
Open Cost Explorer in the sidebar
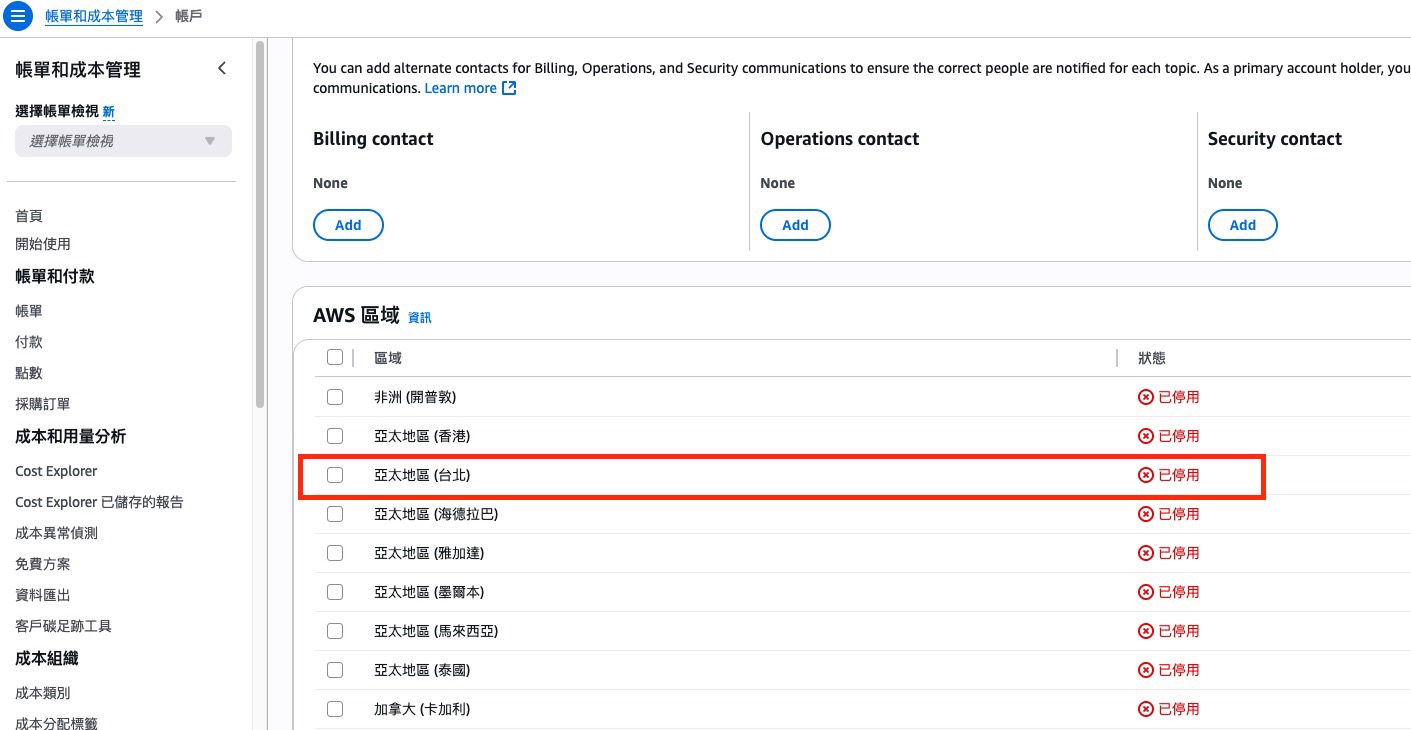56,471
